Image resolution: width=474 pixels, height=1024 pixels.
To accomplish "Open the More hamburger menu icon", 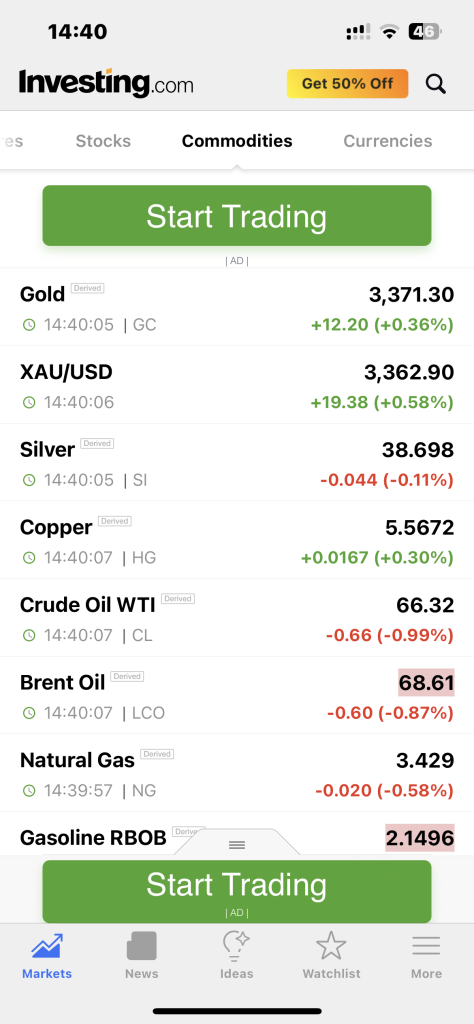I will click(x=426, y=946).
